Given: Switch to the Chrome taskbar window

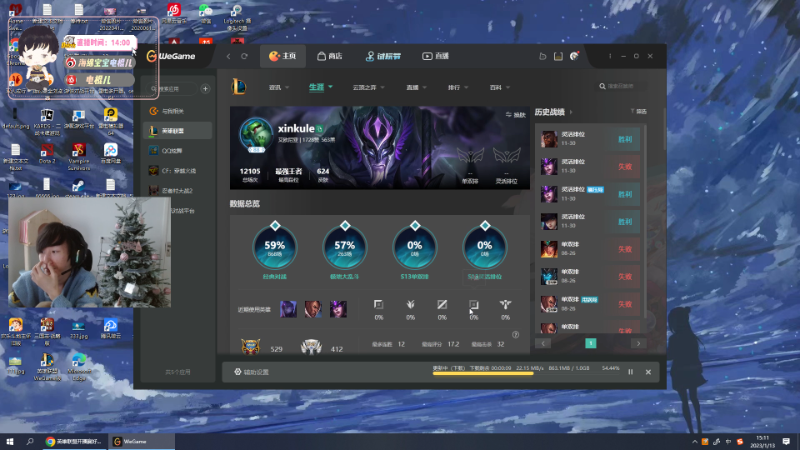Looking at the screenshot, I should pos(74,441).
